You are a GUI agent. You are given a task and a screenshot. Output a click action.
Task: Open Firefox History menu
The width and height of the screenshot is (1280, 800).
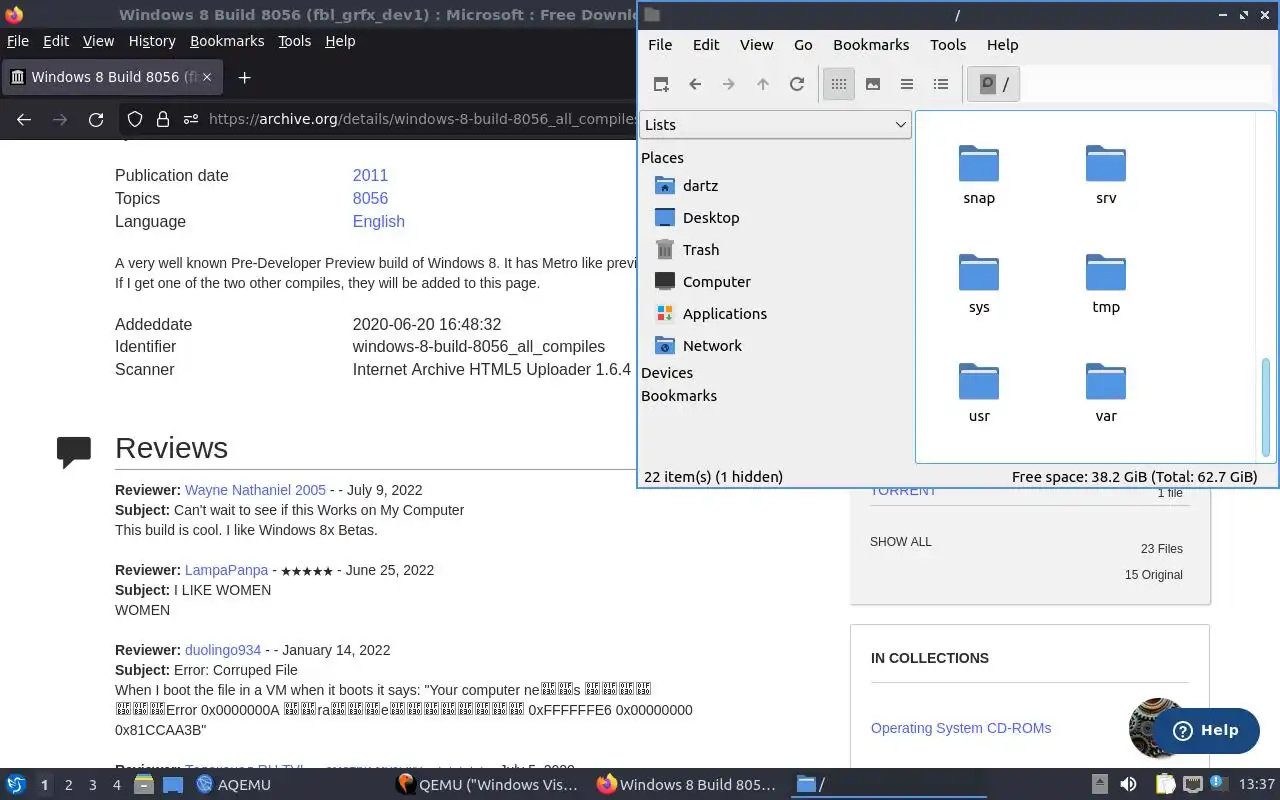point(152,41)
